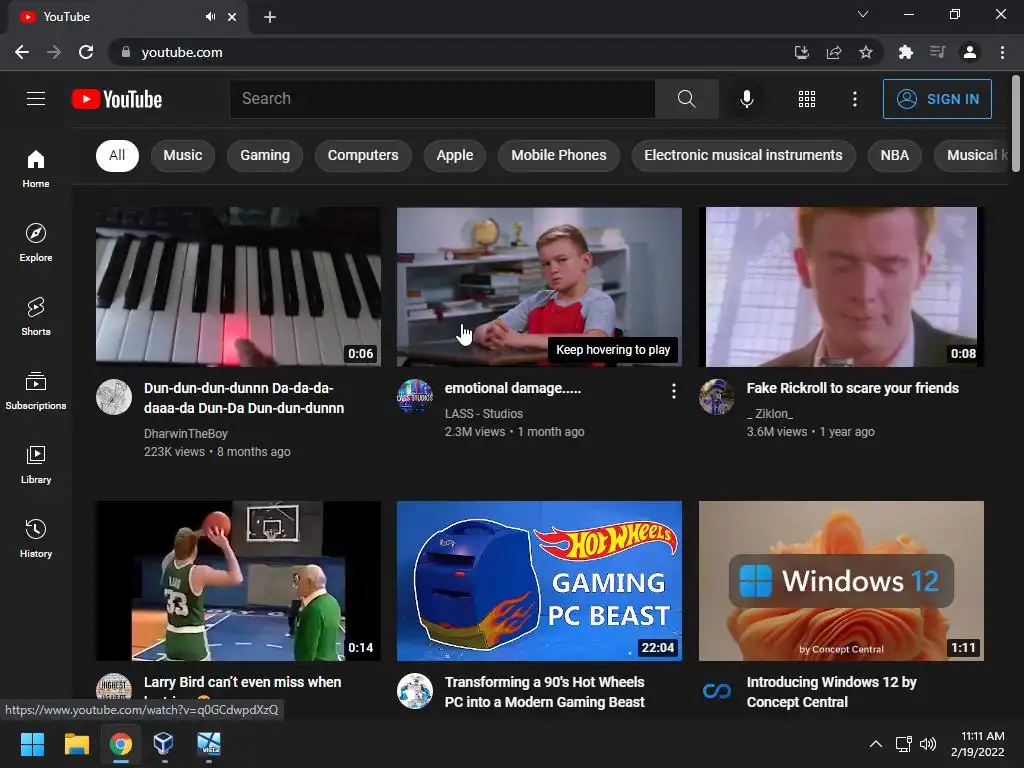Play the piano keys thumbnail video
Screen dimensions: 1024x768
(238, 287)
